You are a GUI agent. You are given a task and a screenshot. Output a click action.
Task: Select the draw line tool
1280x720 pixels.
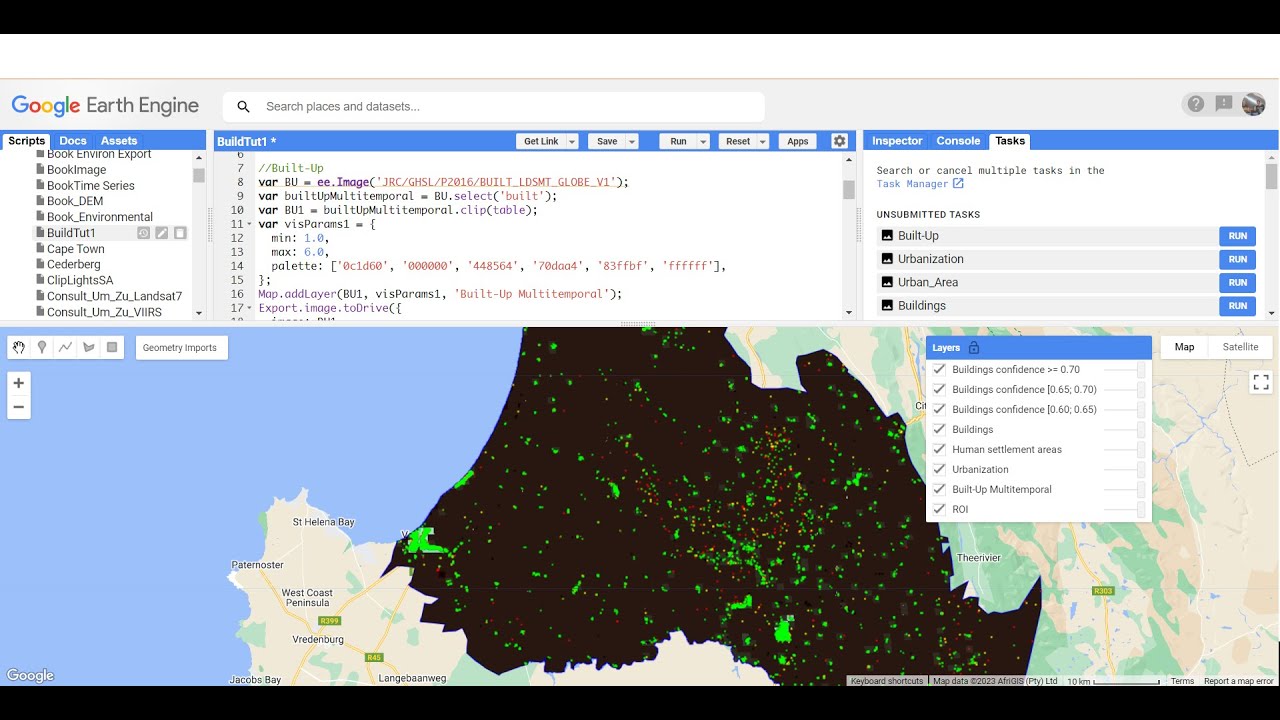(x=65, y=347)
